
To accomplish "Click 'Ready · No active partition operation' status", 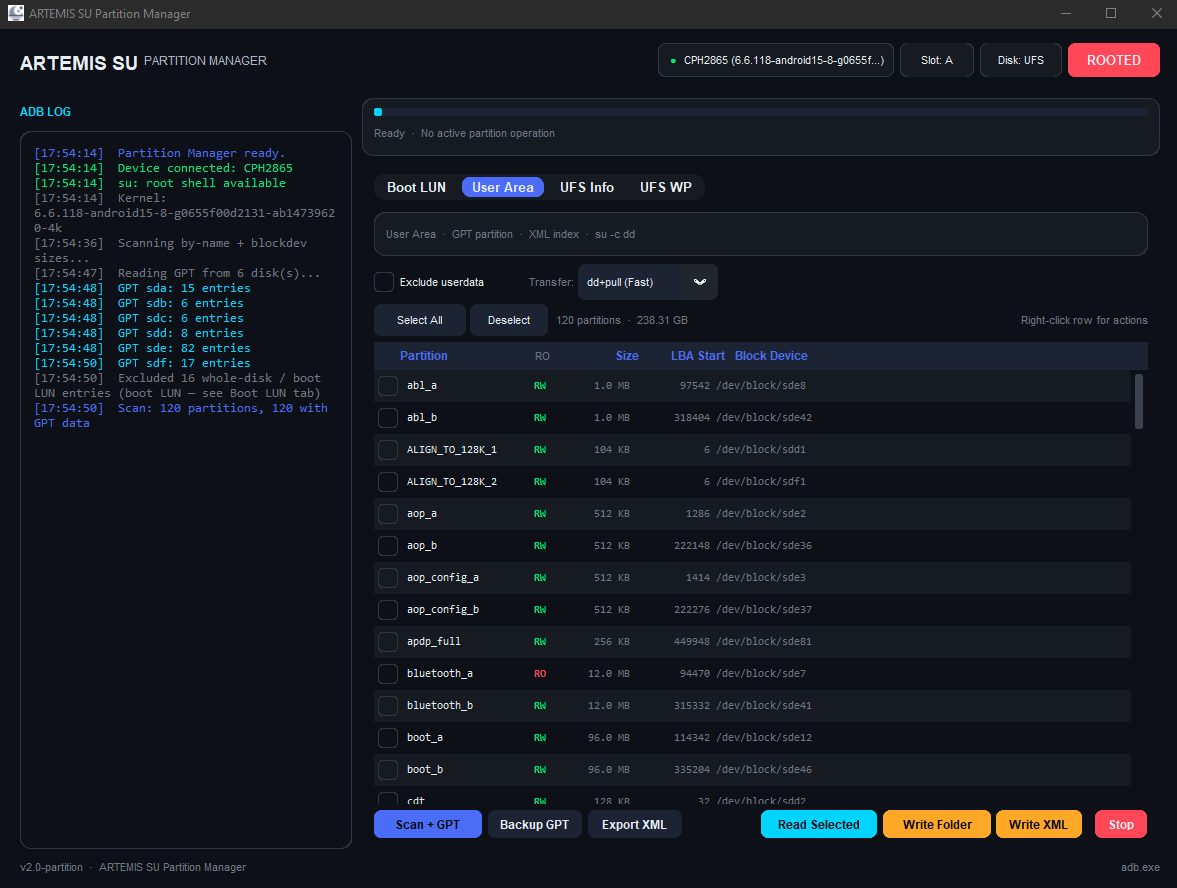I will (464, 134).
